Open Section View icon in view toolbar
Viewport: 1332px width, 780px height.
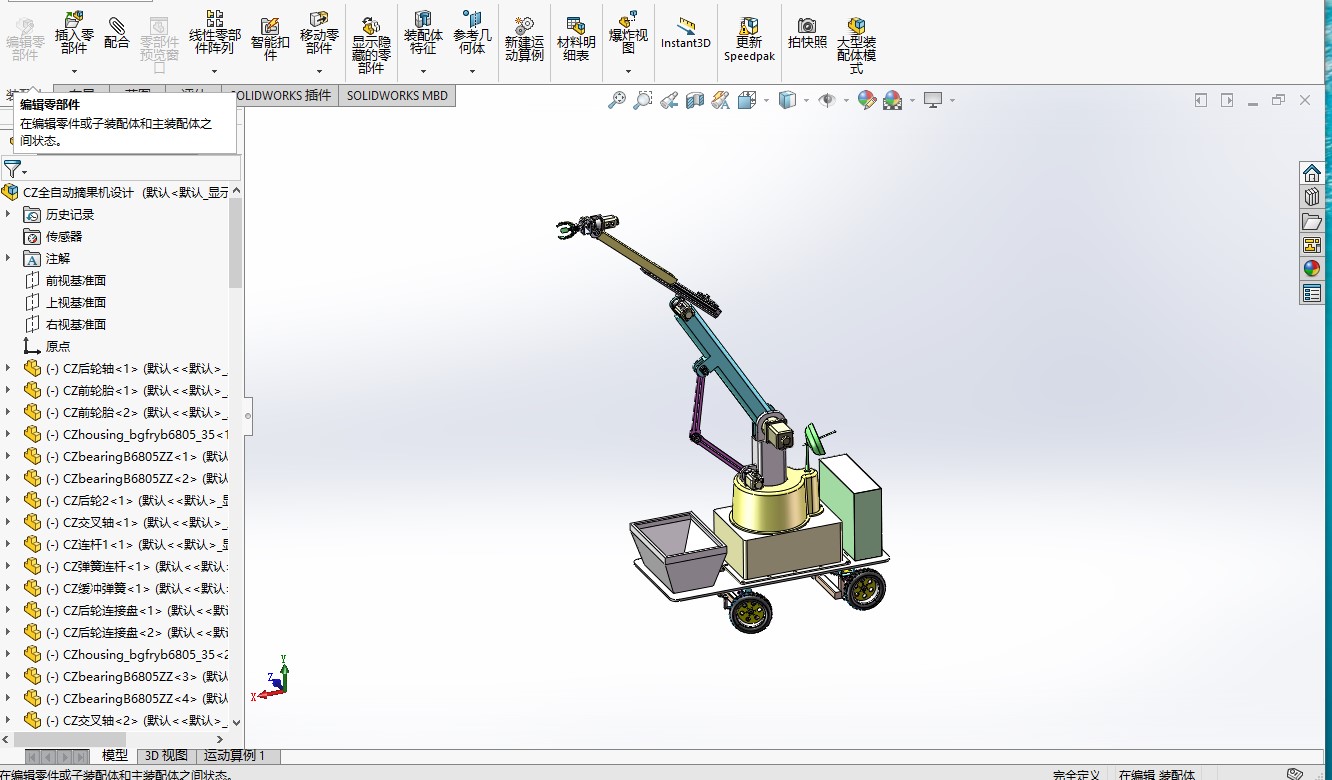(695, 100)
